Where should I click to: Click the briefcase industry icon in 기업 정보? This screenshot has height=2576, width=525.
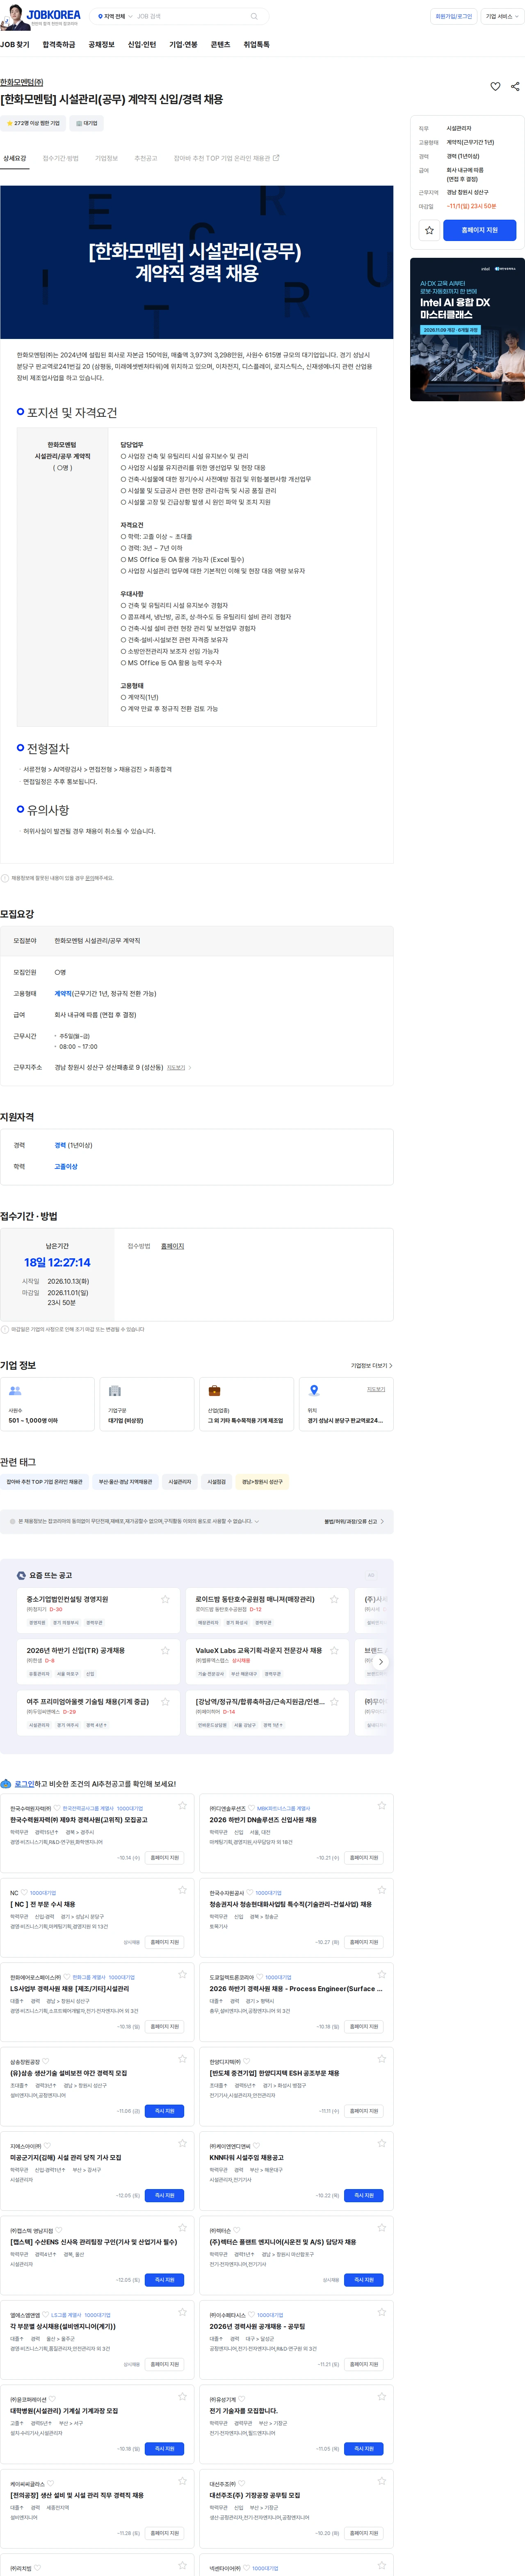[x=214, y=1391]
